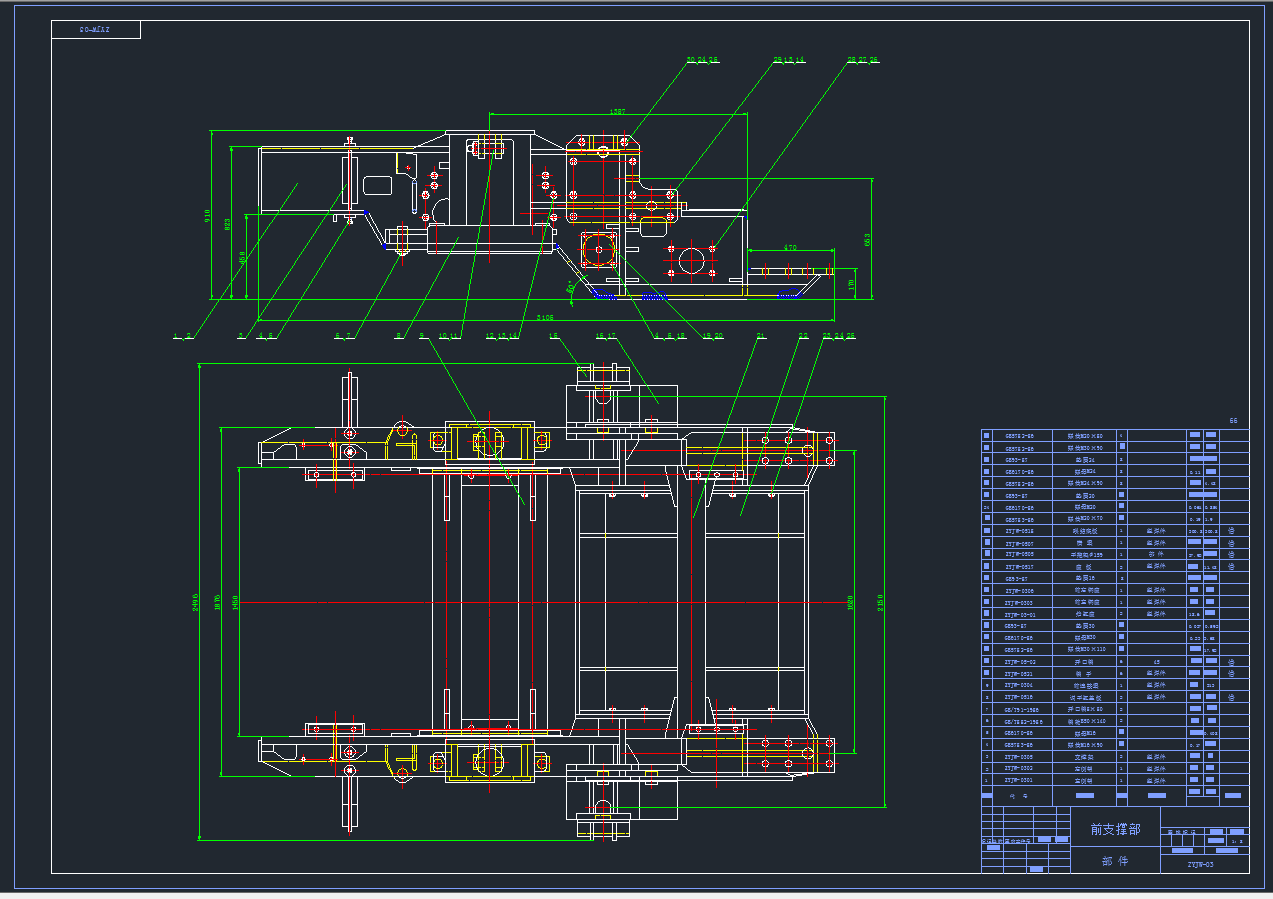Screen dimensions: 1273x899
Task: Select the 2150 width dimension
Action: click(x=881, y=602)
